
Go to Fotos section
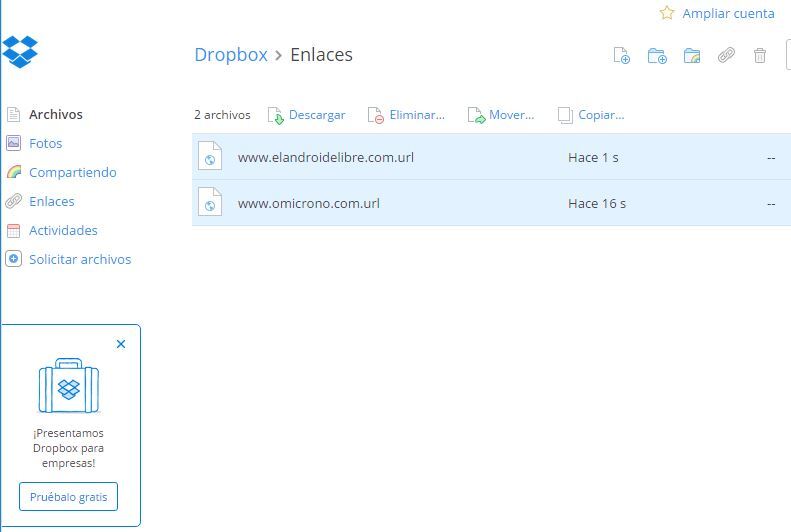(x=45, y=143)
